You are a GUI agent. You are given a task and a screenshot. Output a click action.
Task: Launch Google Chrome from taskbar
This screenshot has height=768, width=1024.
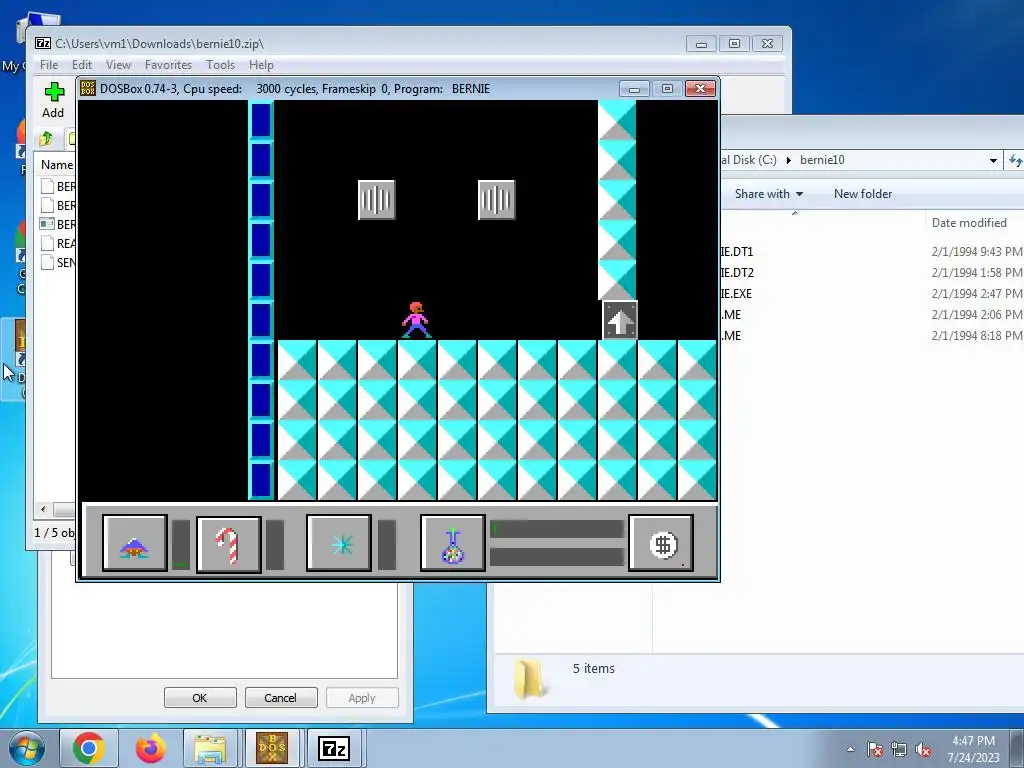click(89, 748)
